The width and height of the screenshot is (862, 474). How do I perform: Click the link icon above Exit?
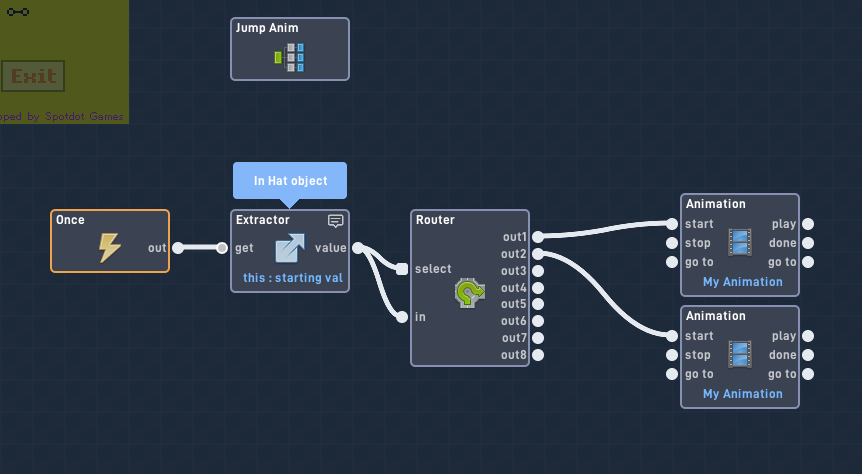coord(18,12)
